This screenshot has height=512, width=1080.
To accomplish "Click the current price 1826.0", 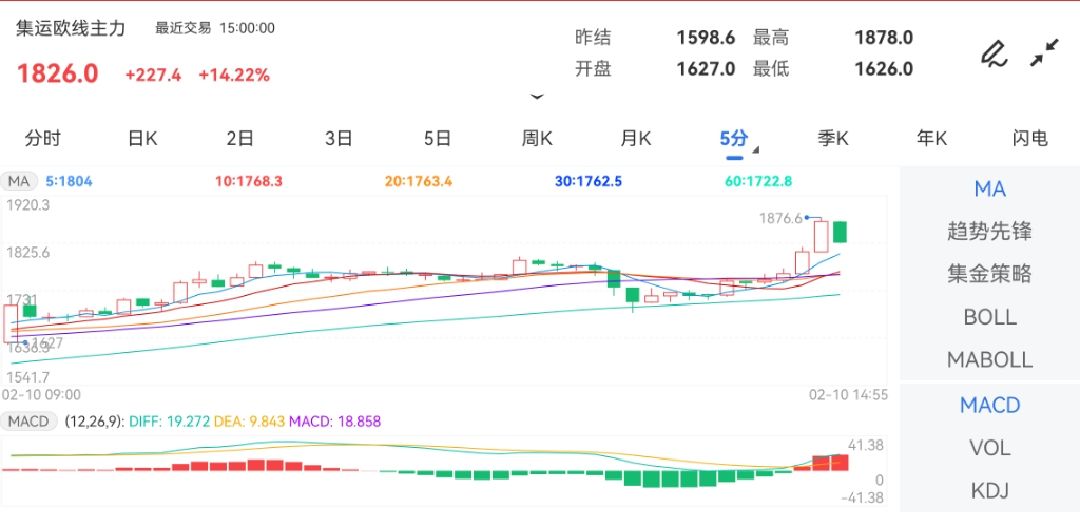I will point(58,74).
